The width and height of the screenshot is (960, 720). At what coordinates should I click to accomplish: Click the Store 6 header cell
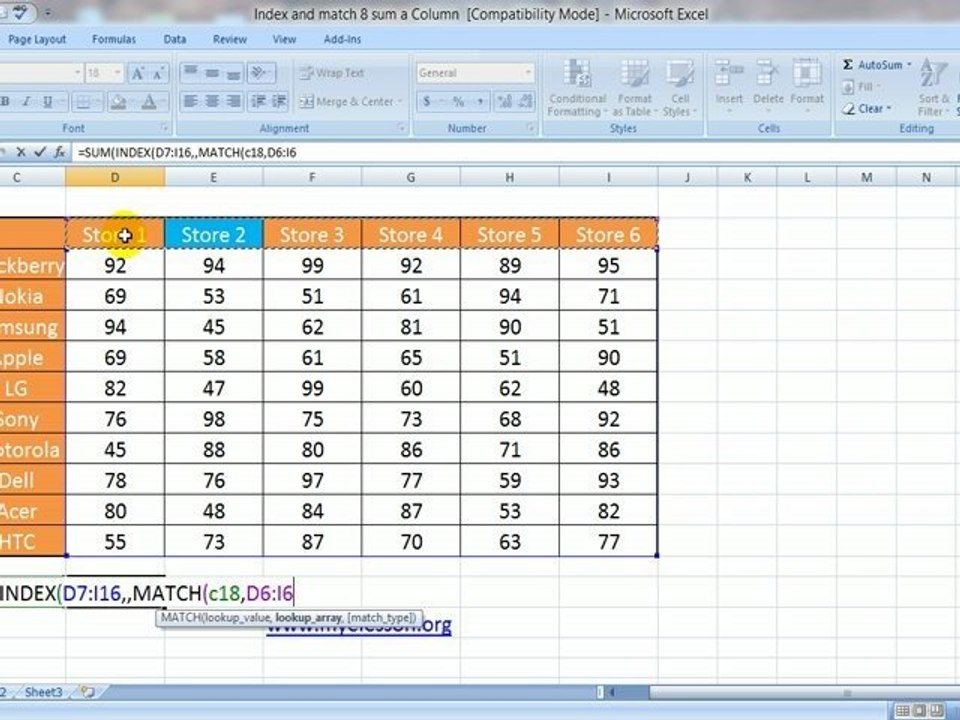[608, 234]
